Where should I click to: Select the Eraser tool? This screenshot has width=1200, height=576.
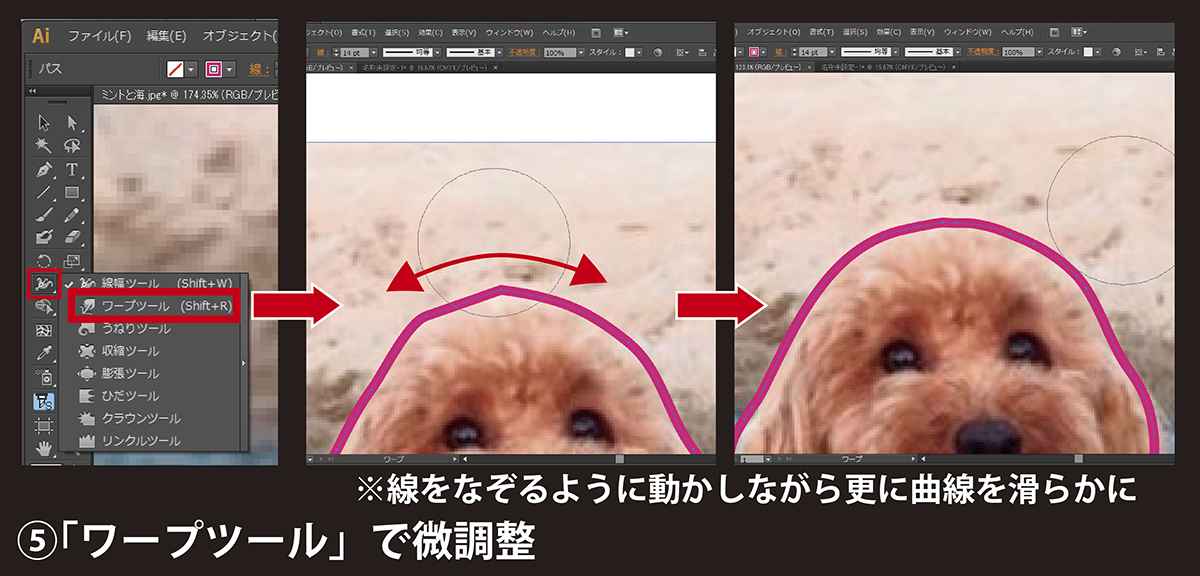tap(72, 238)
